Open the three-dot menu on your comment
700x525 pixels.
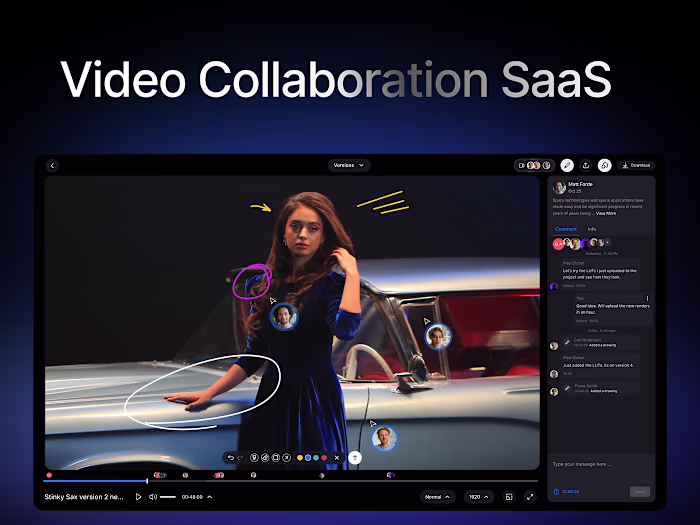[647, 298]
